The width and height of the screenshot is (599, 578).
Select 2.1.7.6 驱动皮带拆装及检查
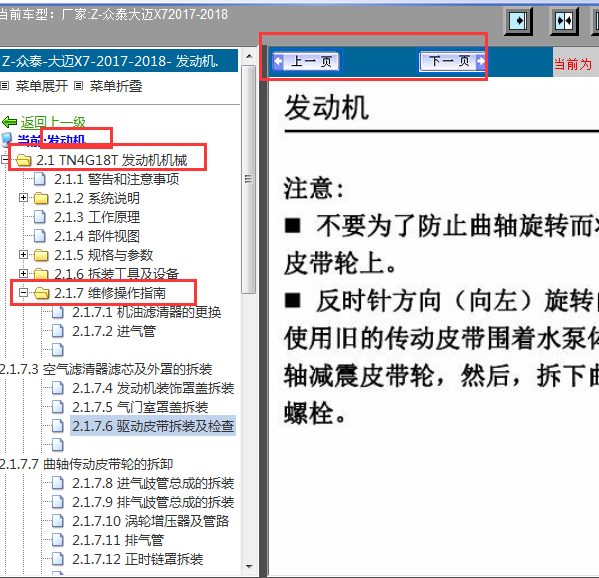point(153,426)
